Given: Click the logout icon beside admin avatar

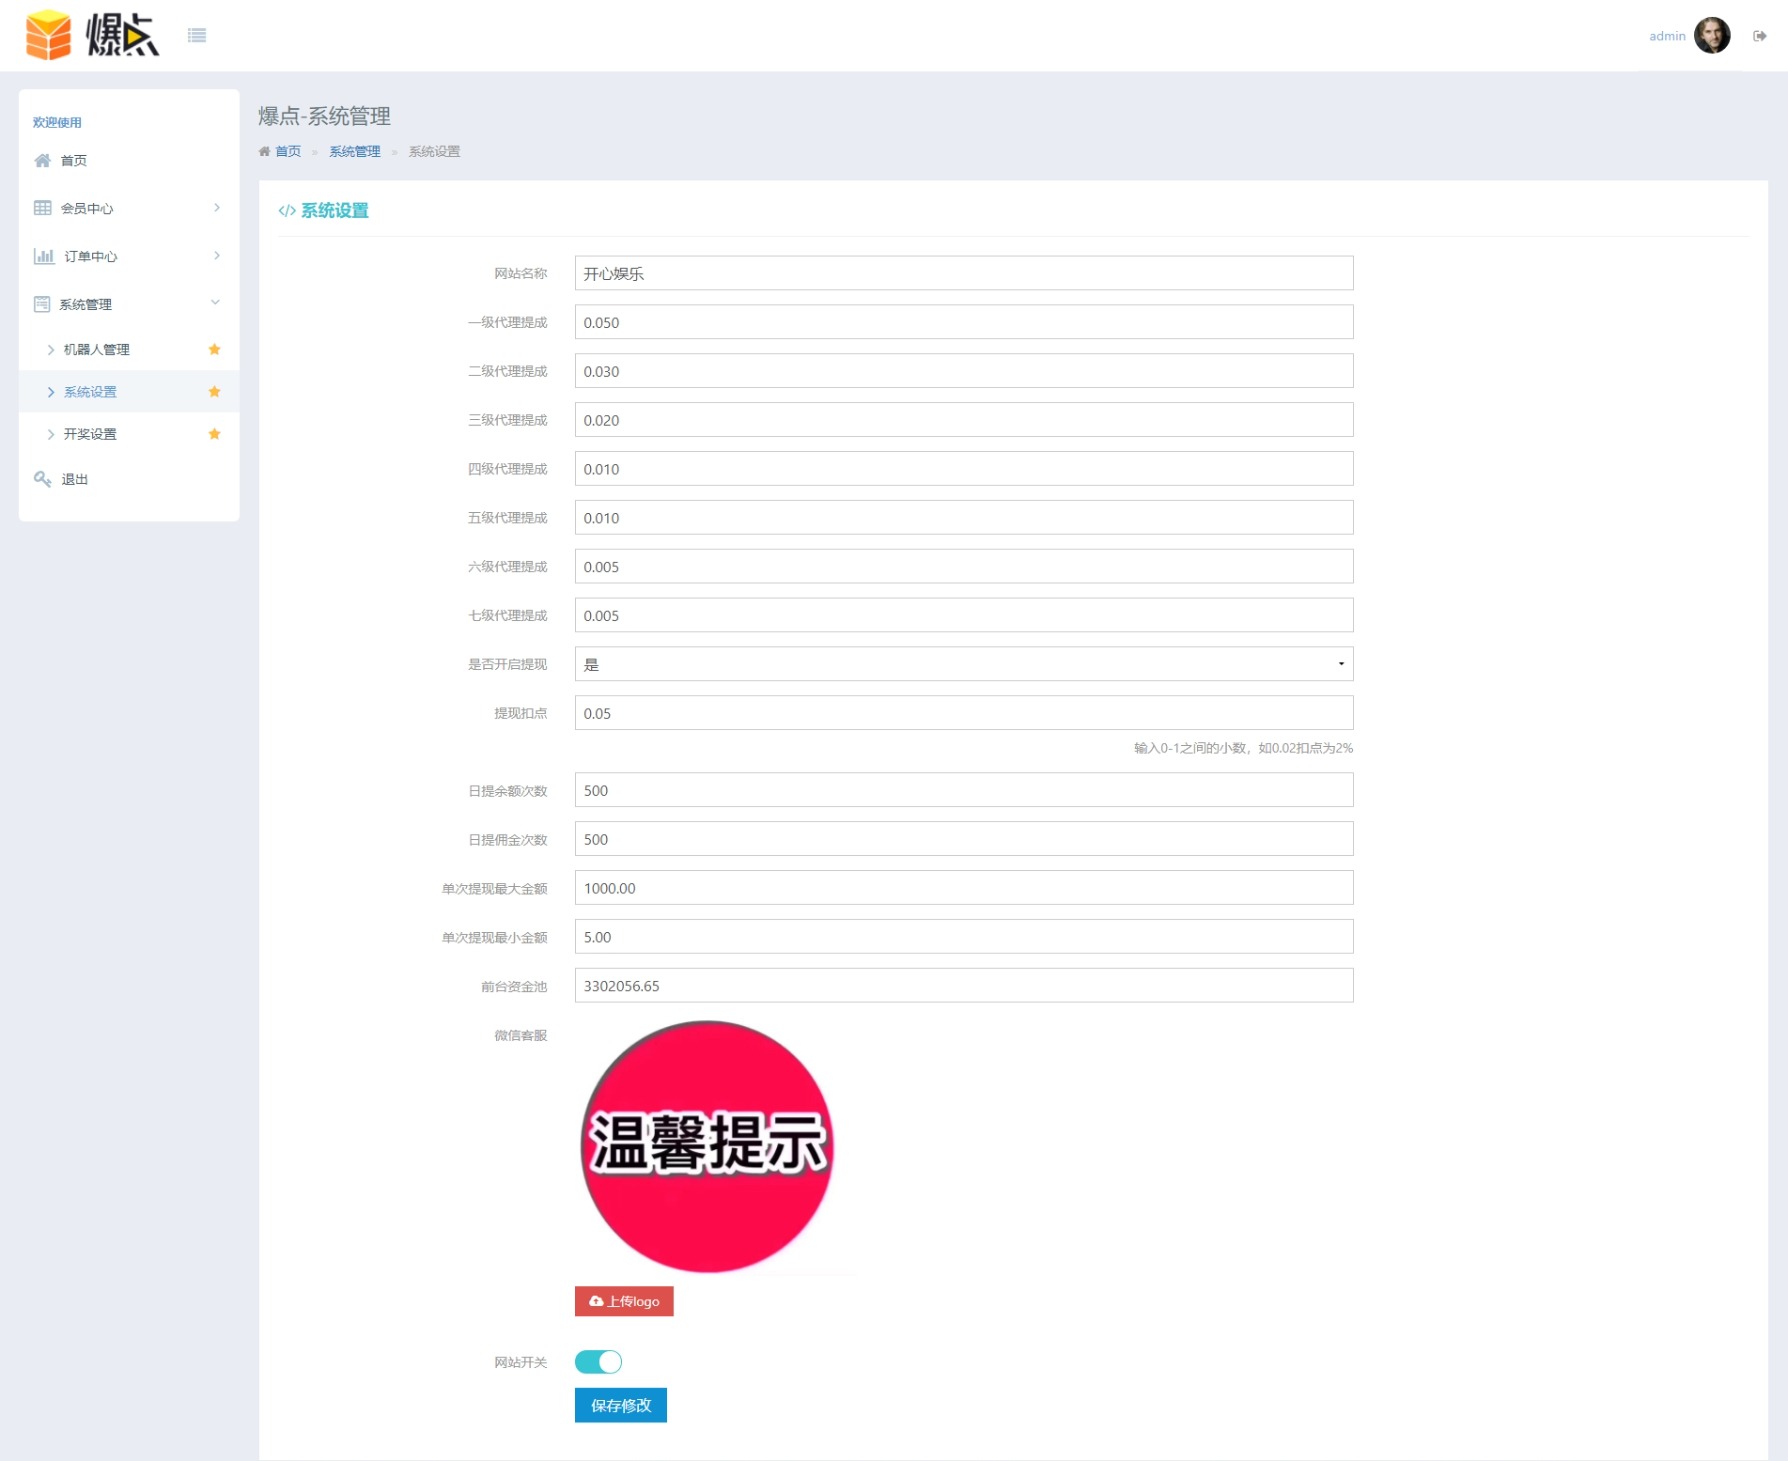Looking at the screenshot, I should 1759,36.
